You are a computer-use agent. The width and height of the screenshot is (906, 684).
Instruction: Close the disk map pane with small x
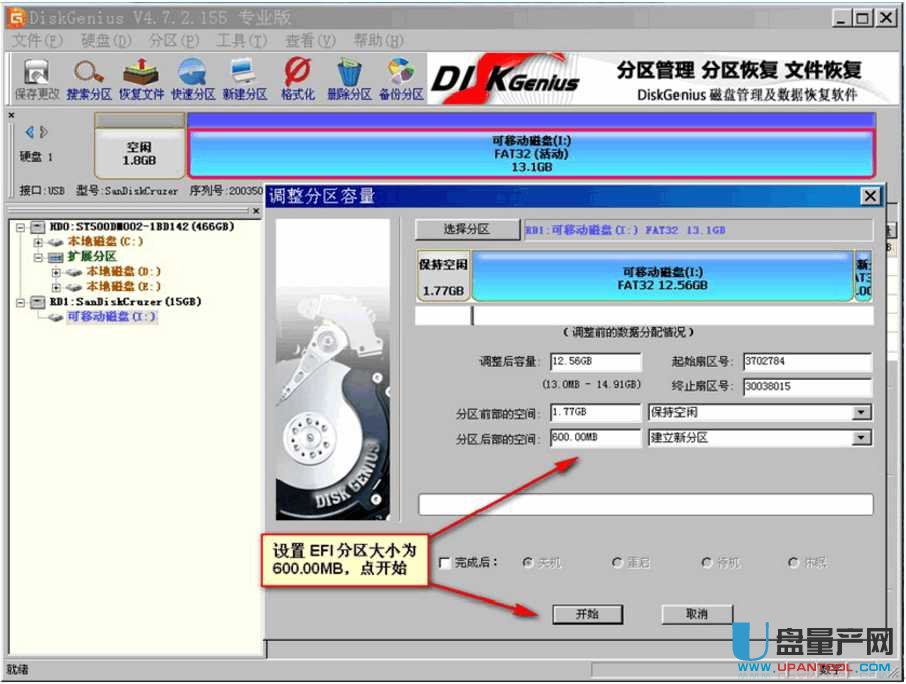click(11, 116)
